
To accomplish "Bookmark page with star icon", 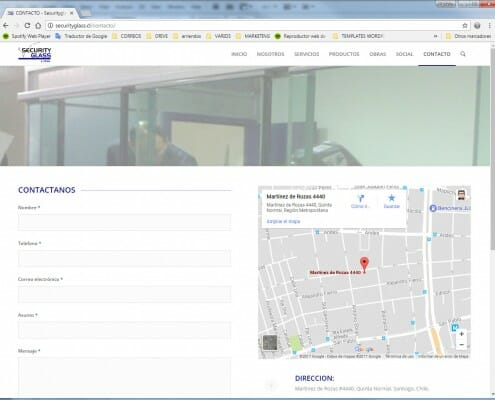I will (x=465, y=26).
